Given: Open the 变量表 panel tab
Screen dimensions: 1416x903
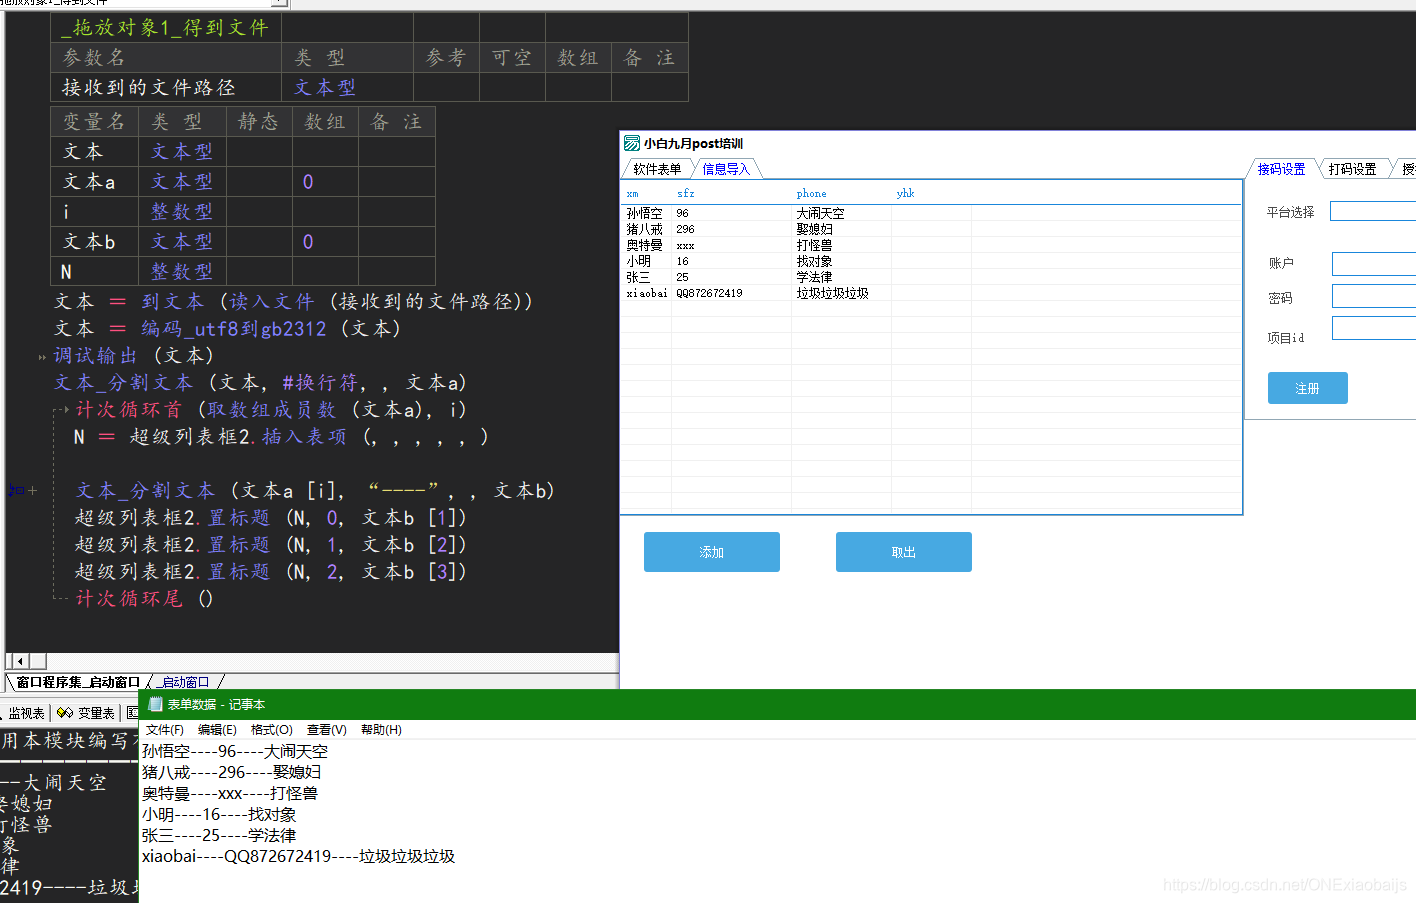Looking at the screenshot, I should tap(86, 713).
